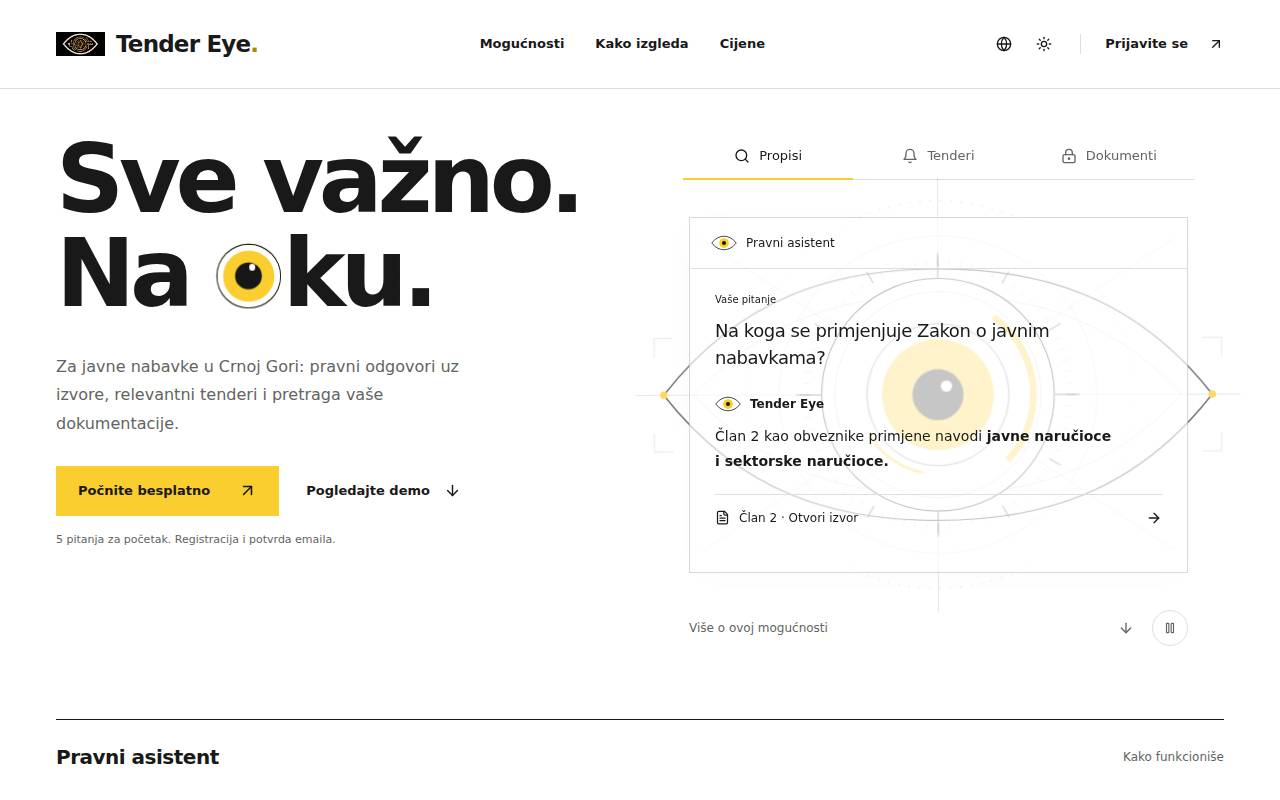This screenshot has width=1280, height=800.
Task: Click the eye icon next to Pravni asistent header
Action: (x=724, y=243)
